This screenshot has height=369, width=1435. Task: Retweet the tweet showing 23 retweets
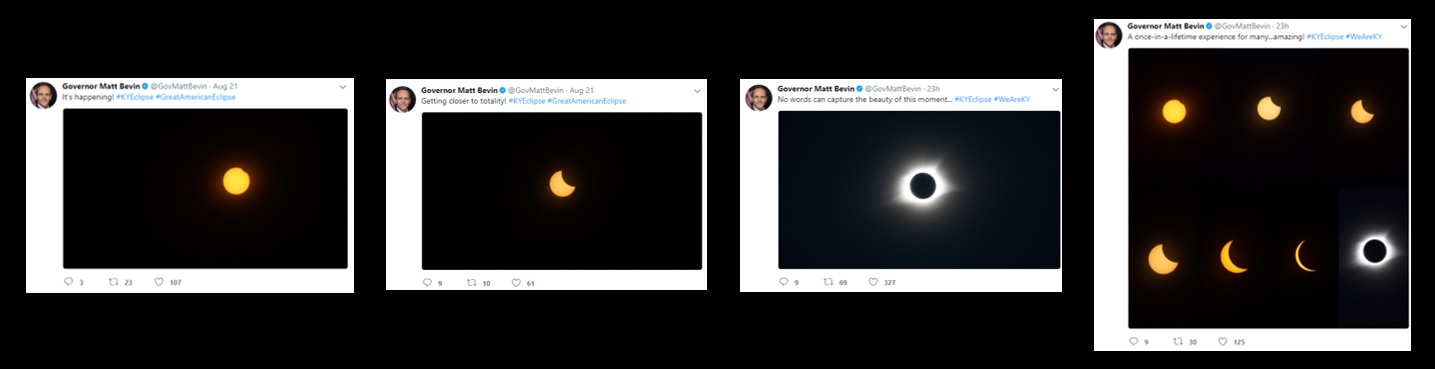pyautogui.click(x=113, y=282)
